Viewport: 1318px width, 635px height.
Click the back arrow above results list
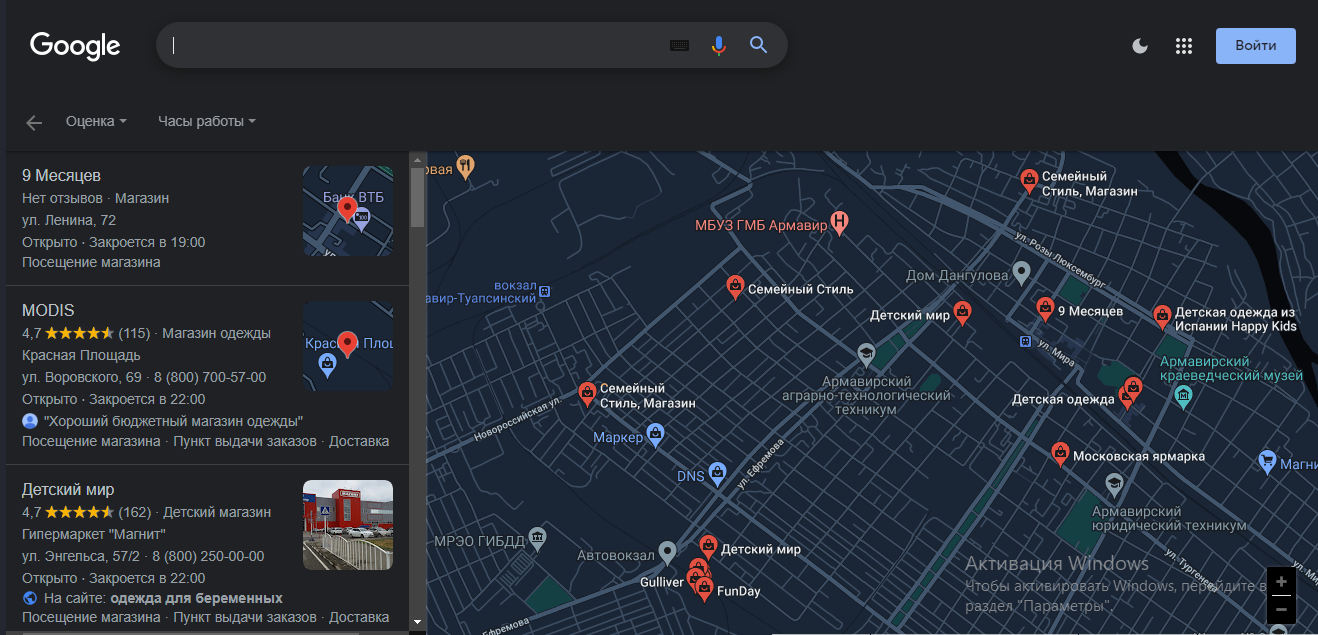click(x=34, y=122)
